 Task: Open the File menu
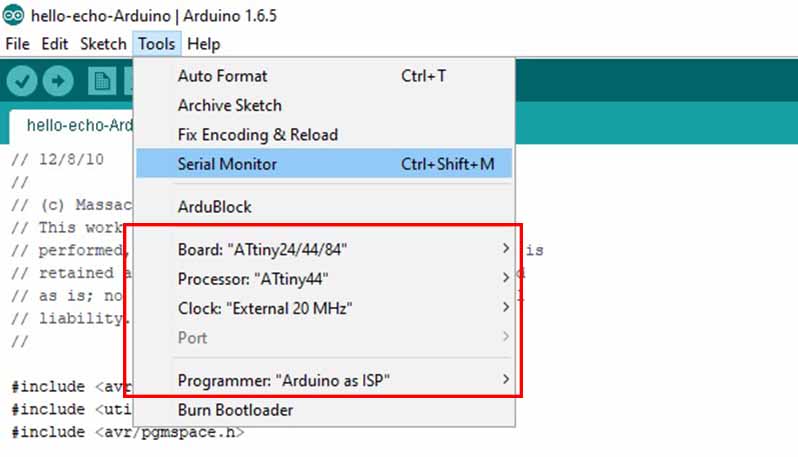tap(18, 44)
